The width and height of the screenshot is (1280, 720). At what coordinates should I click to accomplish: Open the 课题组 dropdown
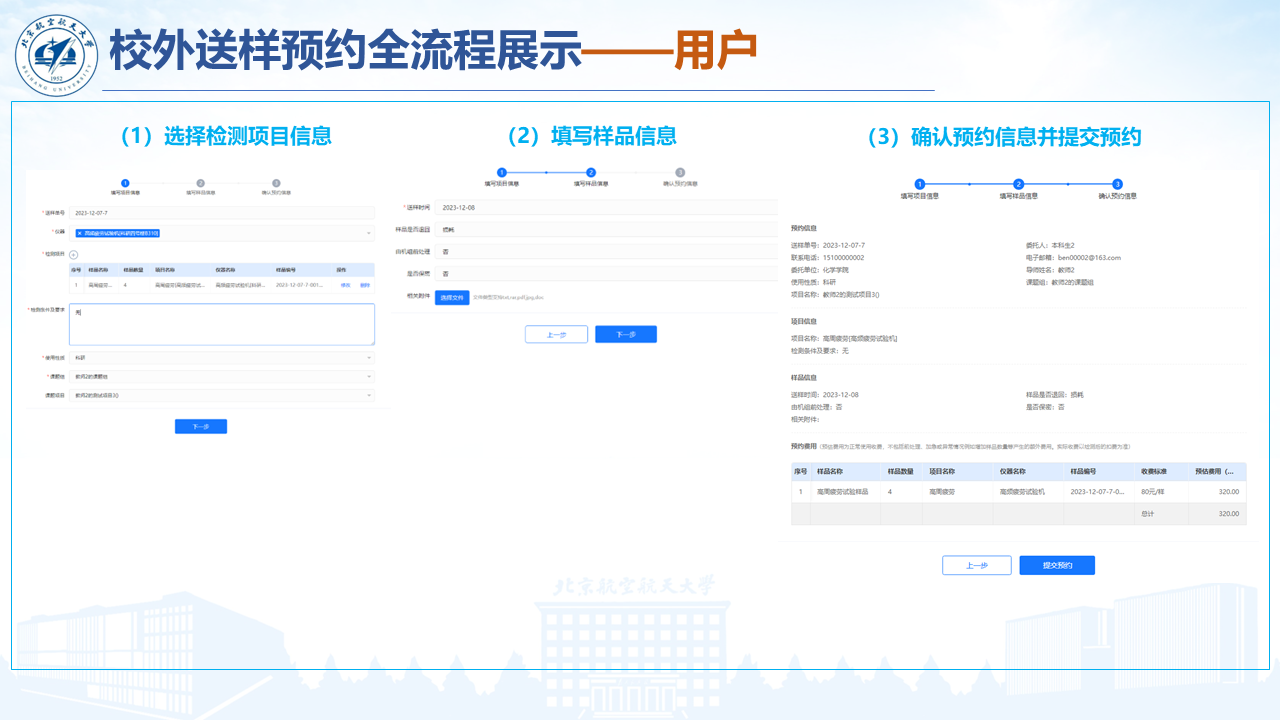pyautogui.click(x=220, y=376)
